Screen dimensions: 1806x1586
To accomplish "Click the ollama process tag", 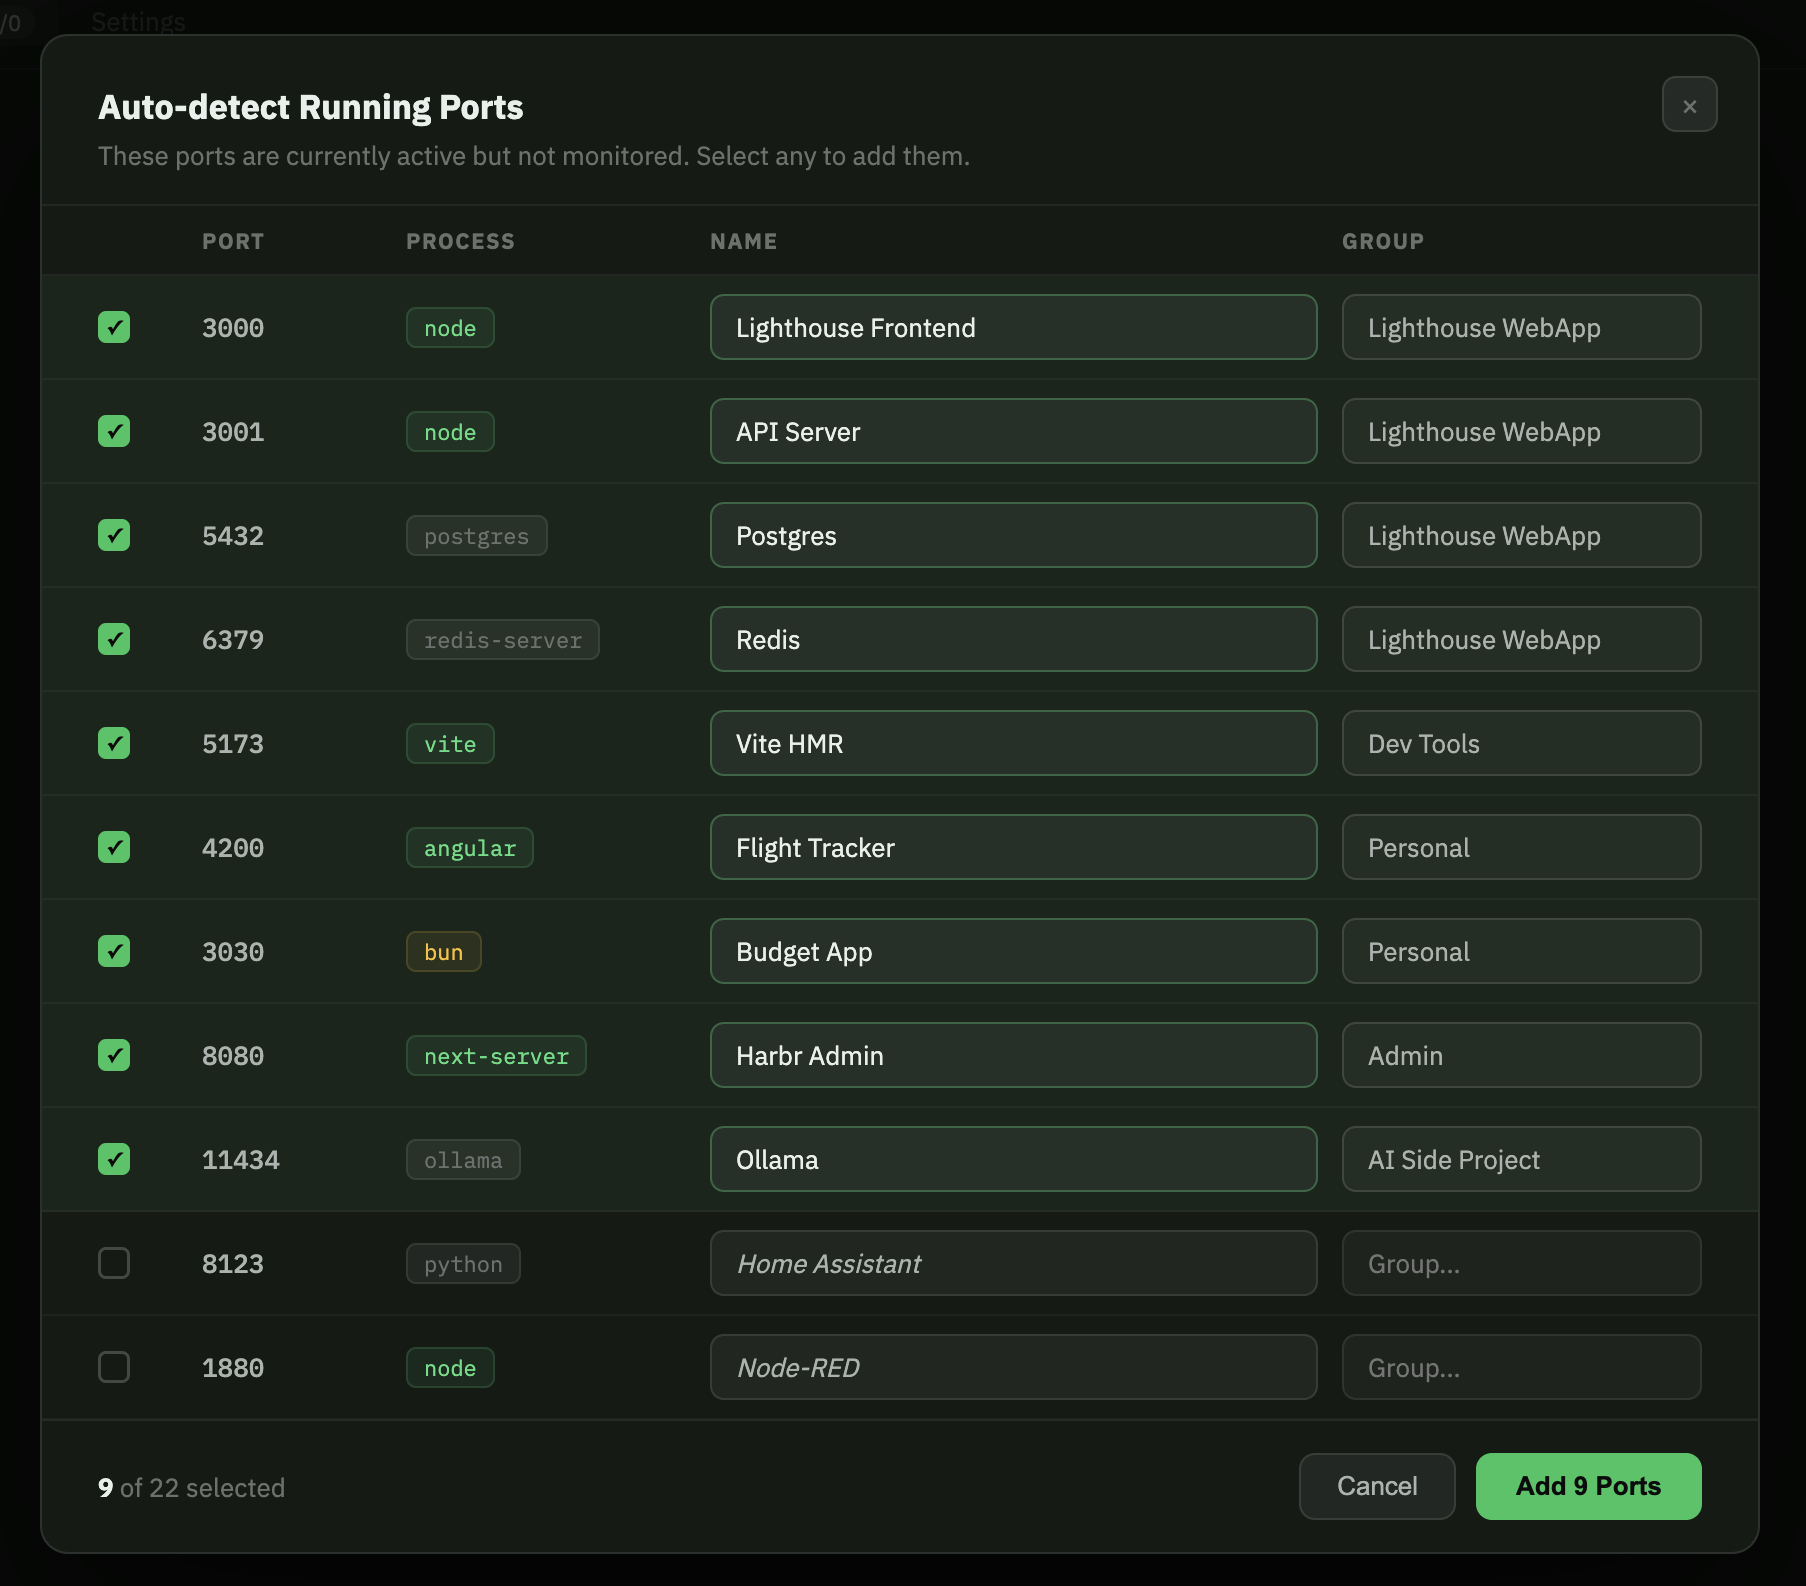I will [463, 1159].
